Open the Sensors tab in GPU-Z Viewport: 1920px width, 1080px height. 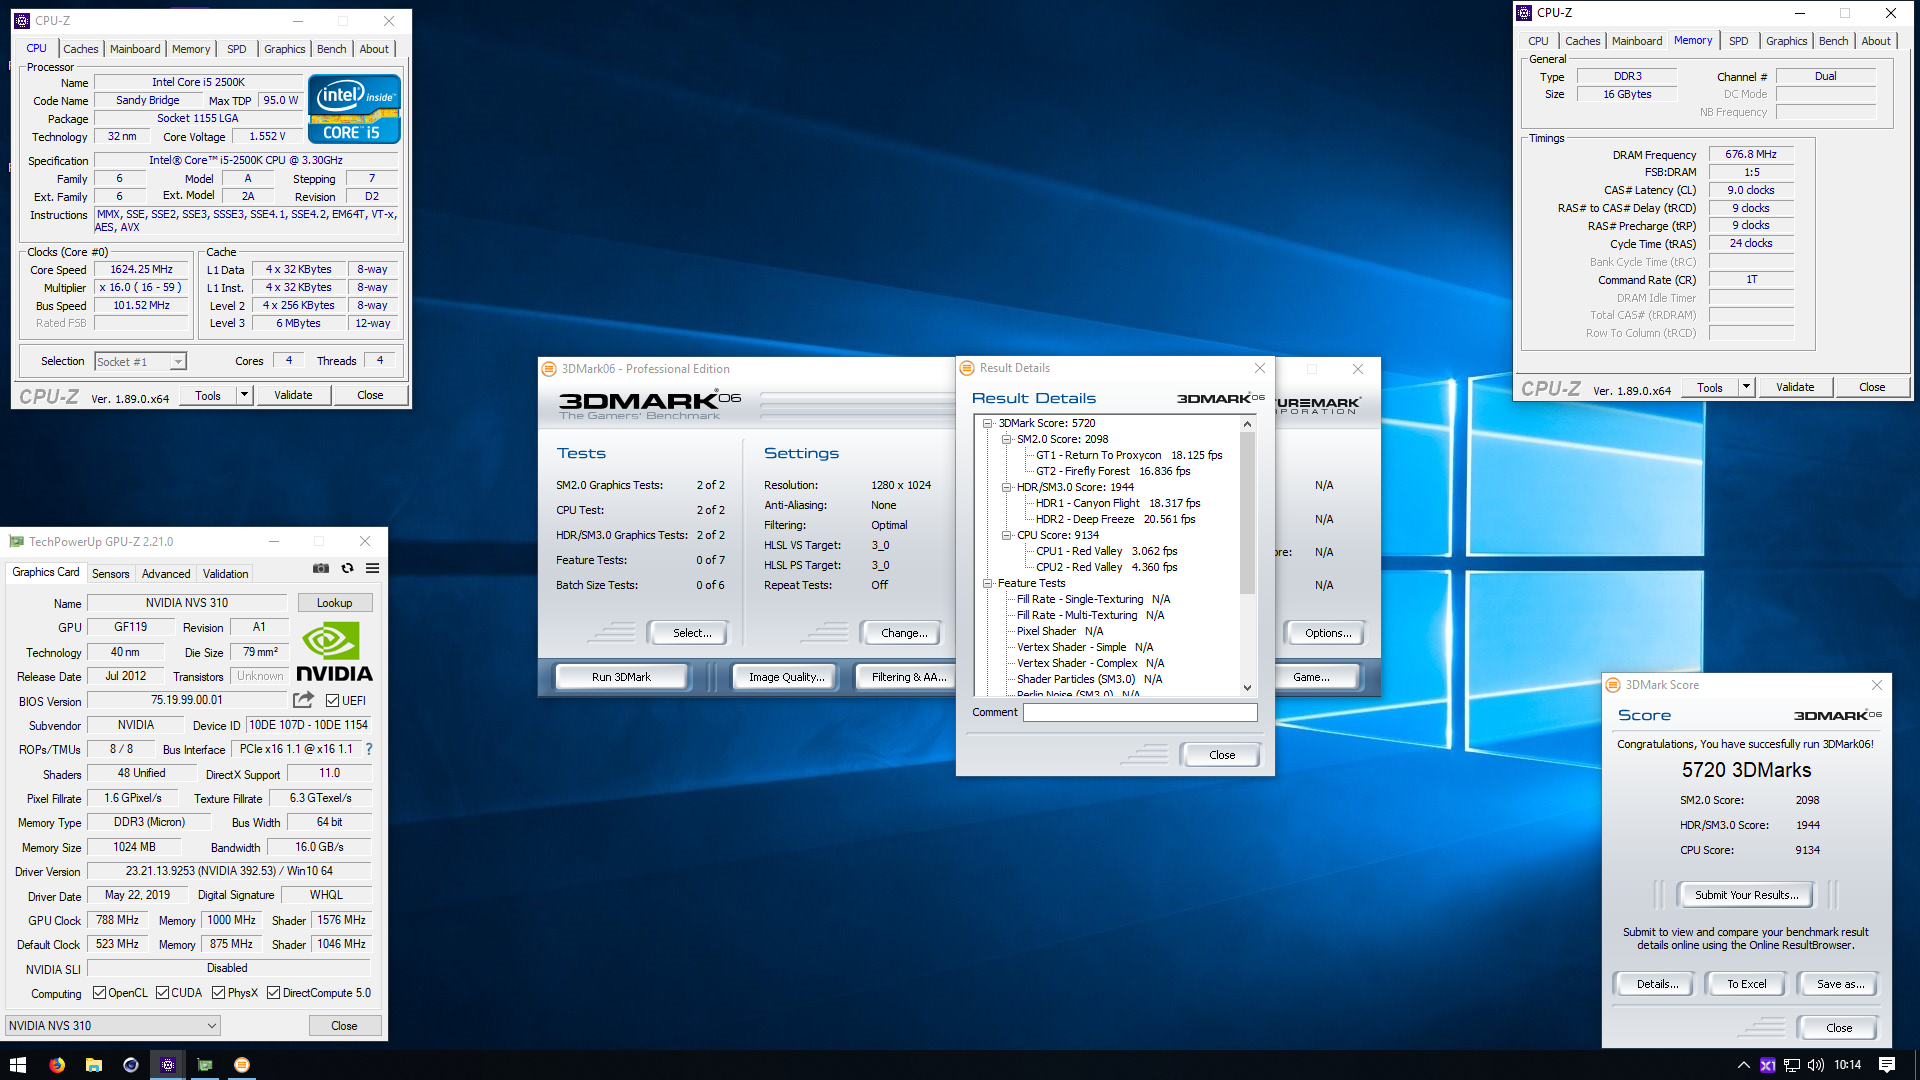111,574
